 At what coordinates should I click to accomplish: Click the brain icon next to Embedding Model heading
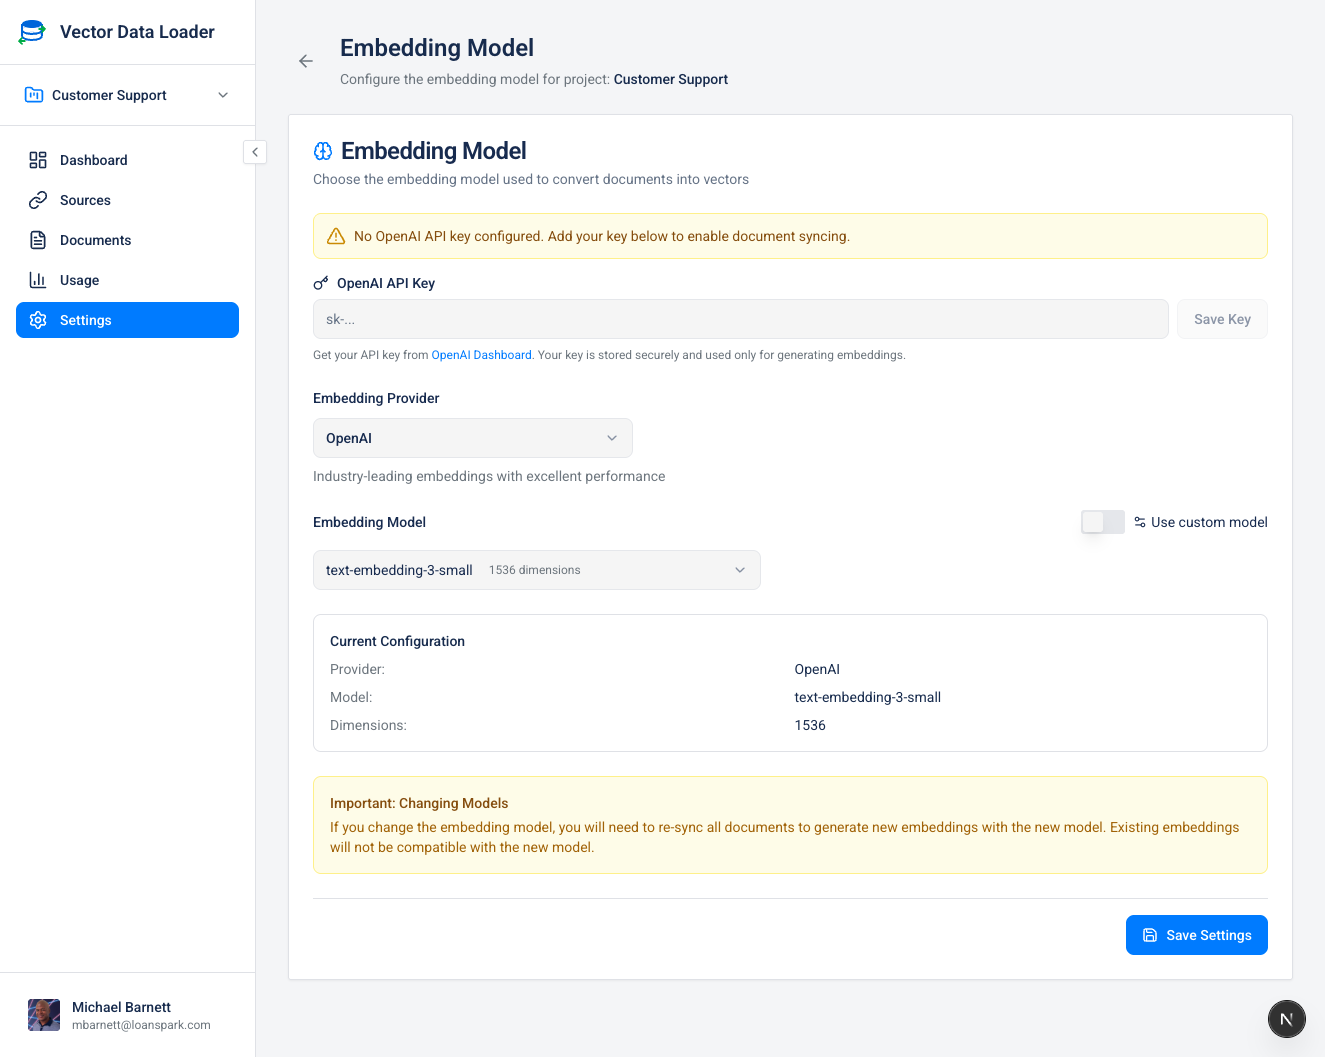[x=322, y=150]
